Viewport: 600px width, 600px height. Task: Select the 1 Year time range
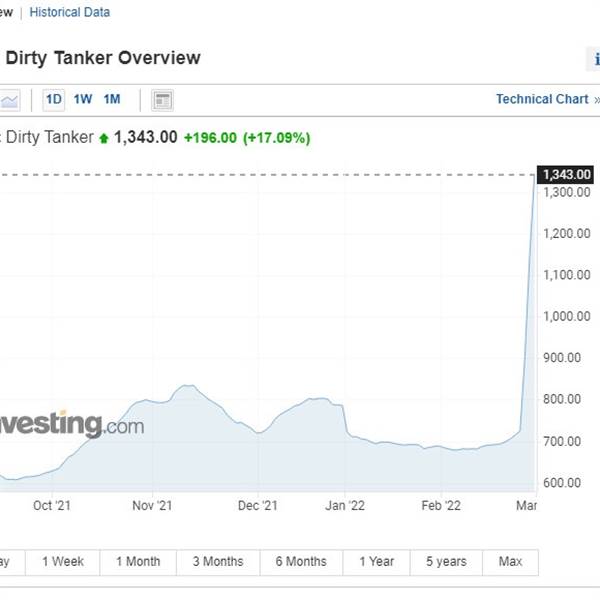tap(377, 562)
